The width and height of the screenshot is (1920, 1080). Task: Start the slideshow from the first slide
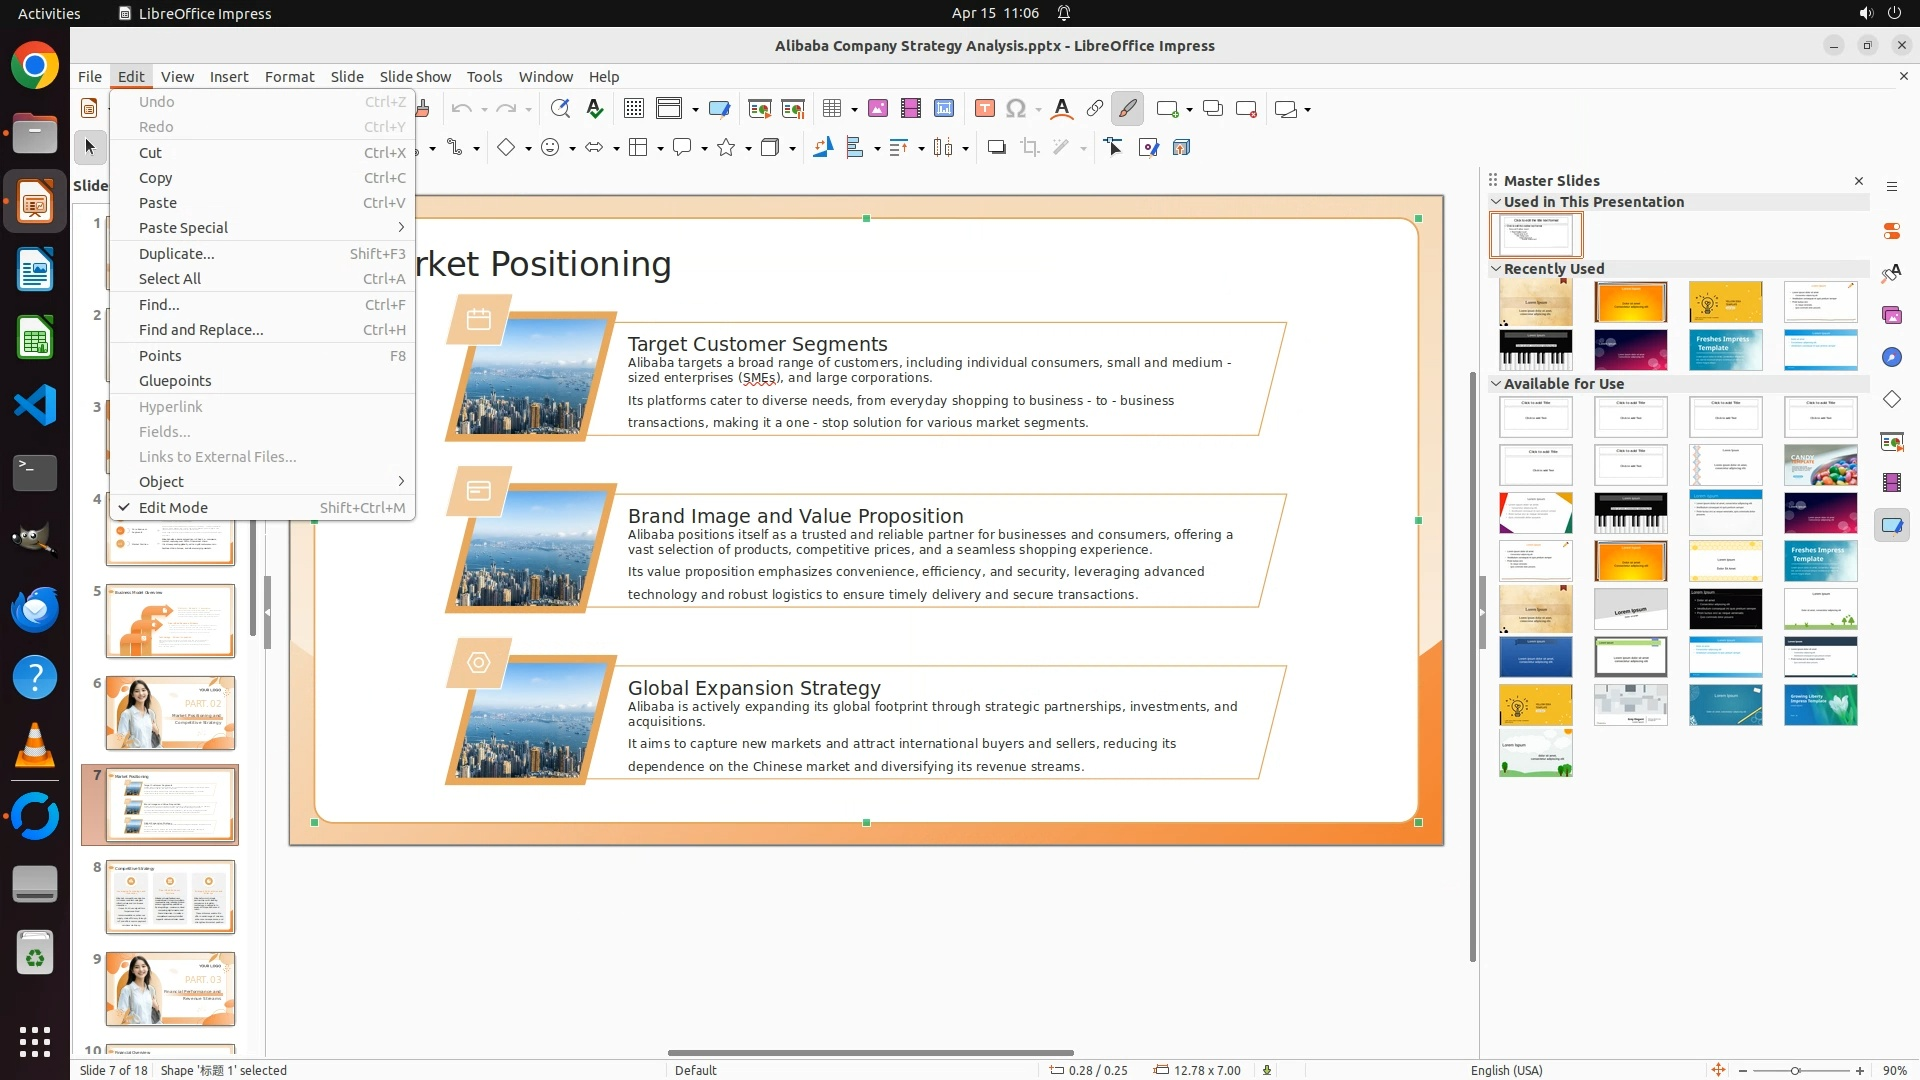click(x=759, y=109)
